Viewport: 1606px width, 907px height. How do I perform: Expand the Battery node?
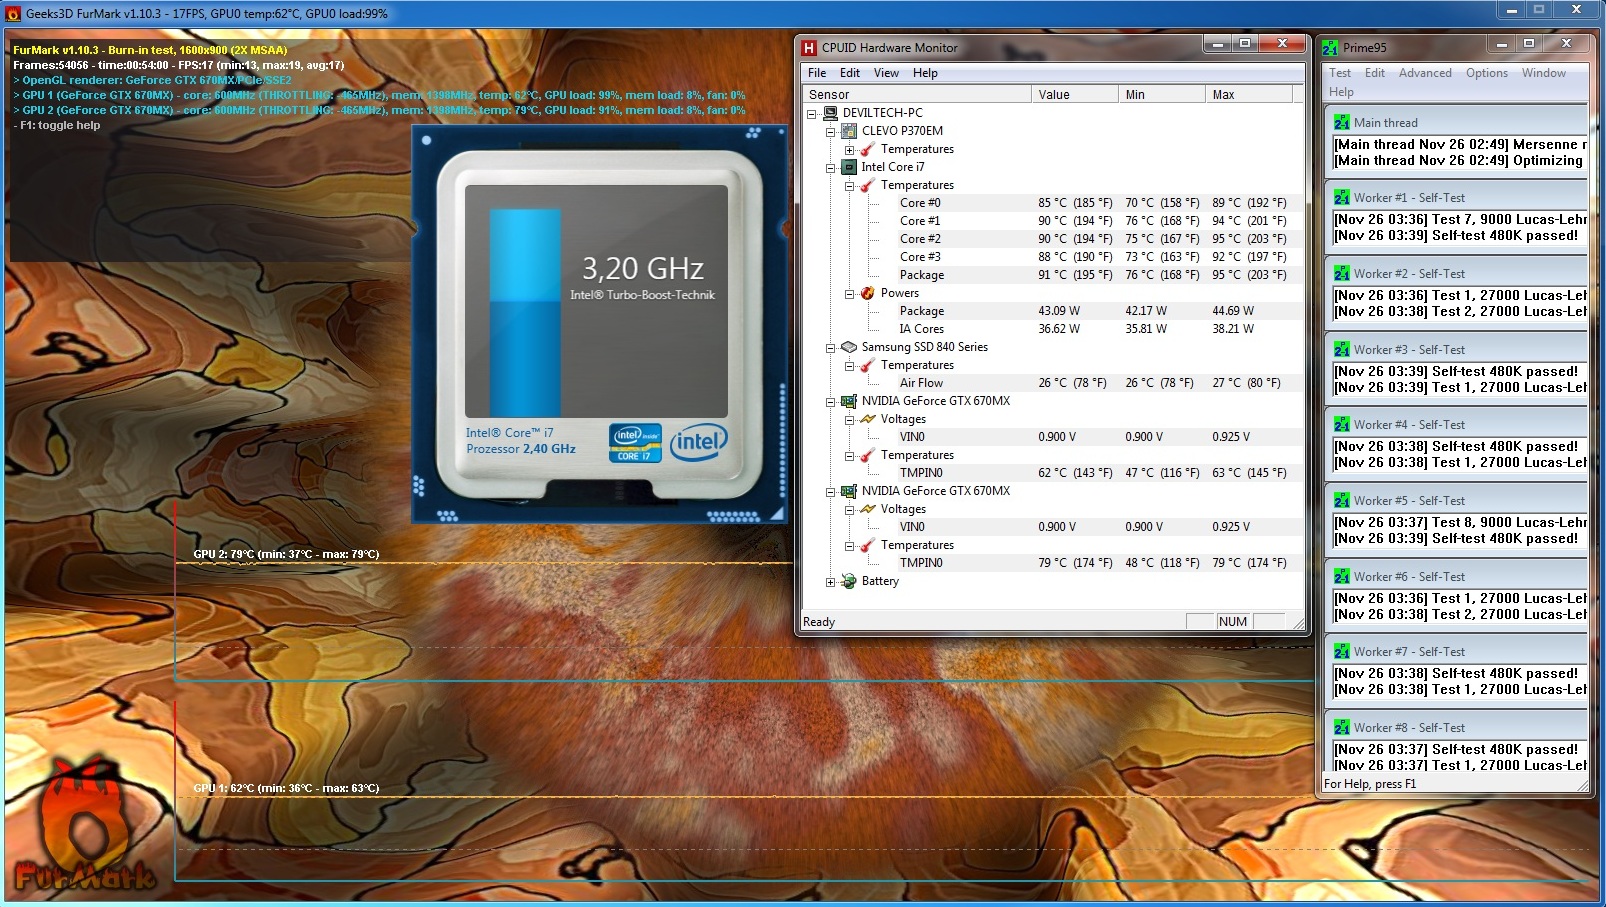(x=830, y=582)
